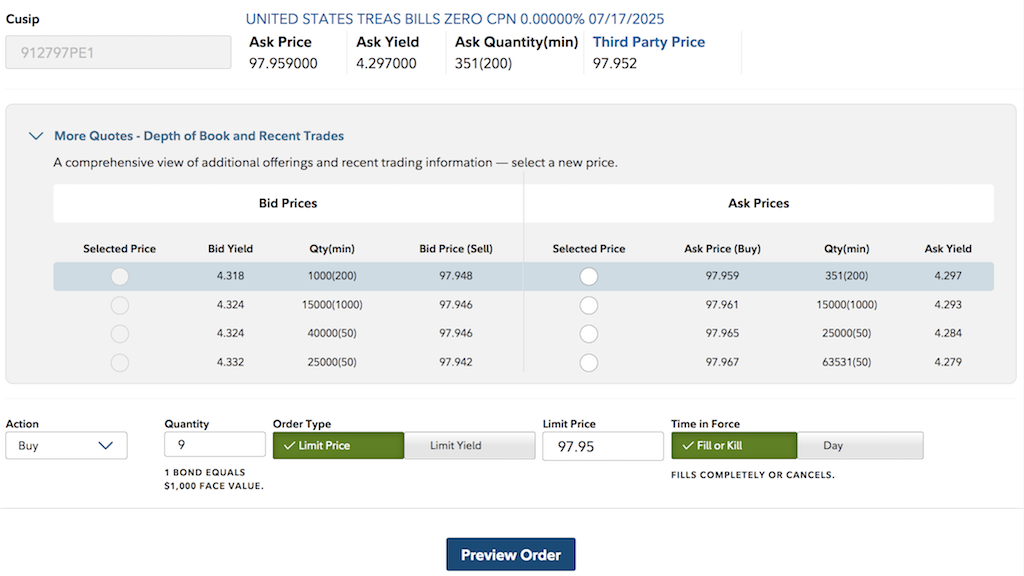
Task: Select ask price 97.961 radio button
Action: pyautogui.click(x=589, y=305)
